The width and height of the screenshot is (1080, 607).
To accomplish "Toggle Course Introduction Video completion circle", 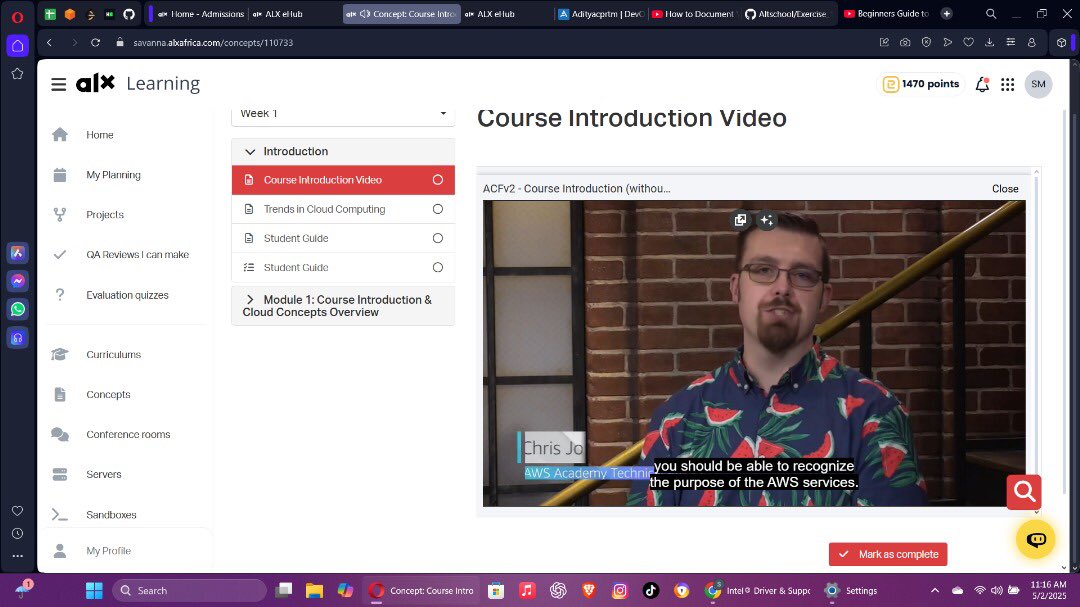I will pos(437,180).
